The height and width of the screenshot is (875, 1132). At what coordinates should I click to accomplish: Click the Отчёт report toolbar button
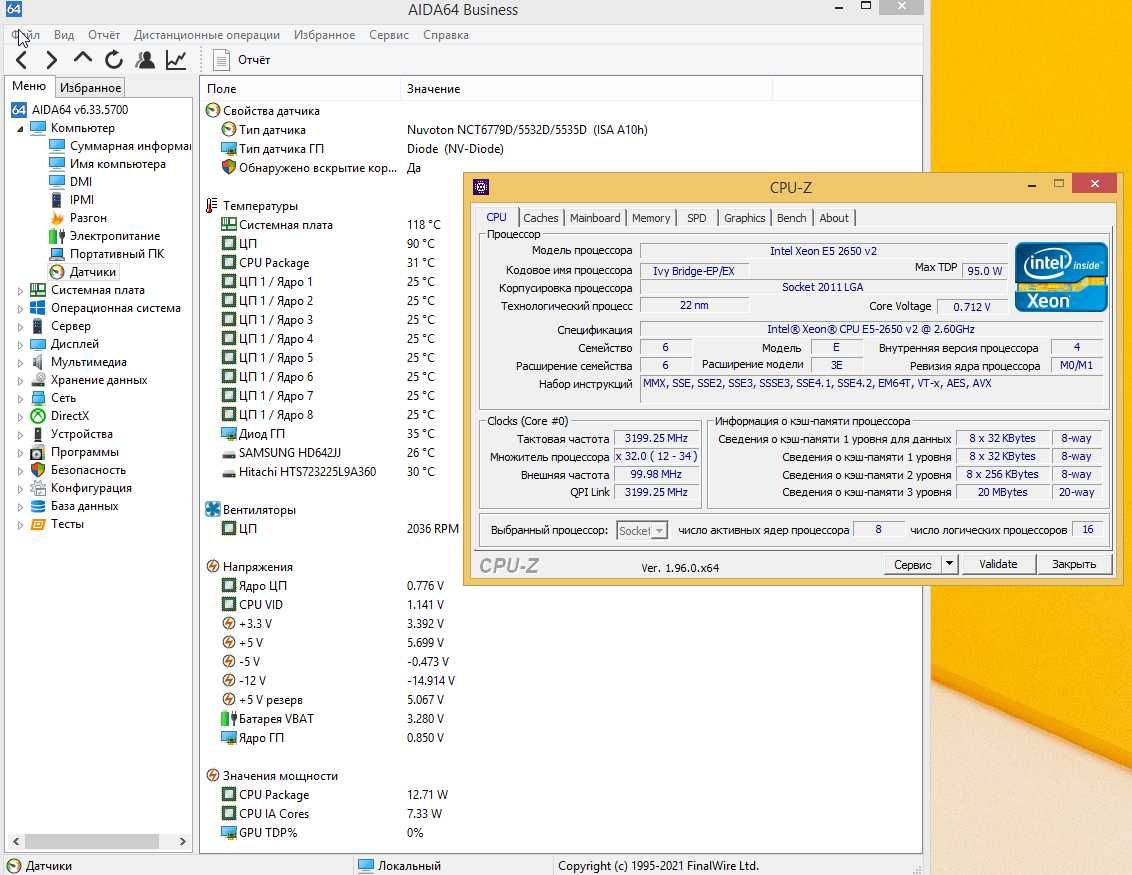[x=241, y=60]
